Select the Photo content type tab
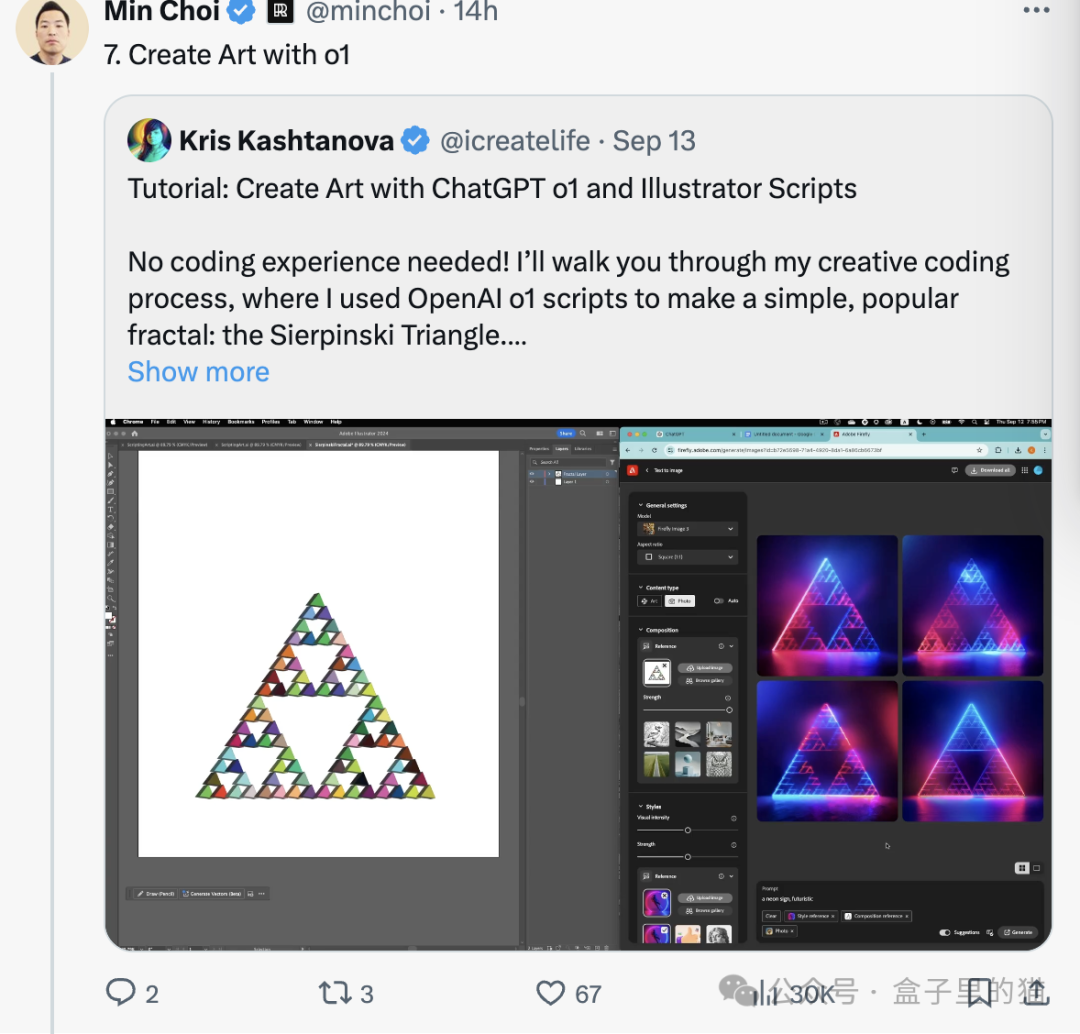1080x1034 pixels. click(680, 601)
